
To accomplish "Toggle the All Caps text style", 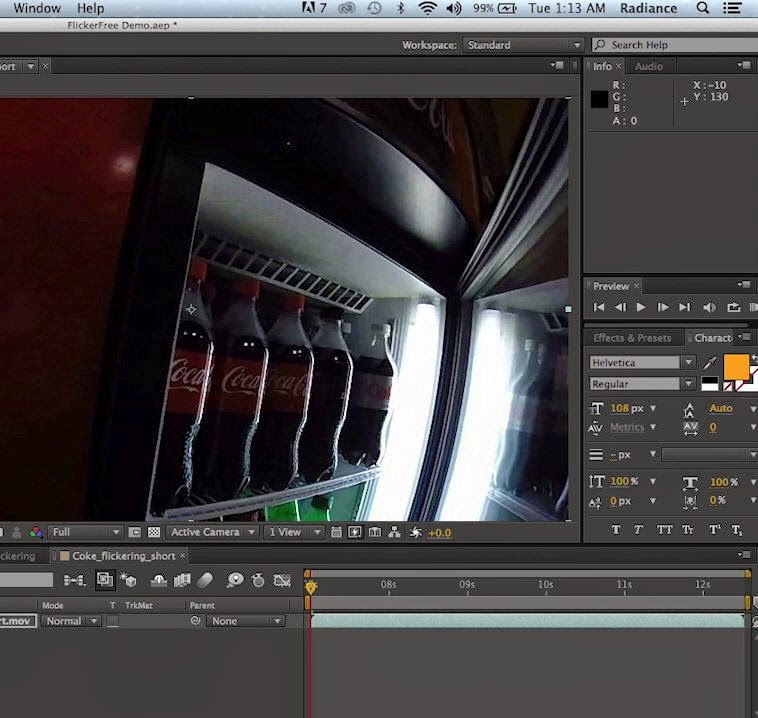I will pyautogui.click(x=664, y=530).
